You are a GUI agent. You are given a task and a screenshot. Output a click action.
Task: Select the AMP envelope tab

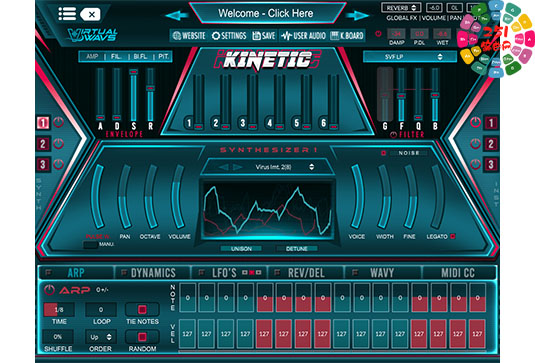[x=92, y=57]
